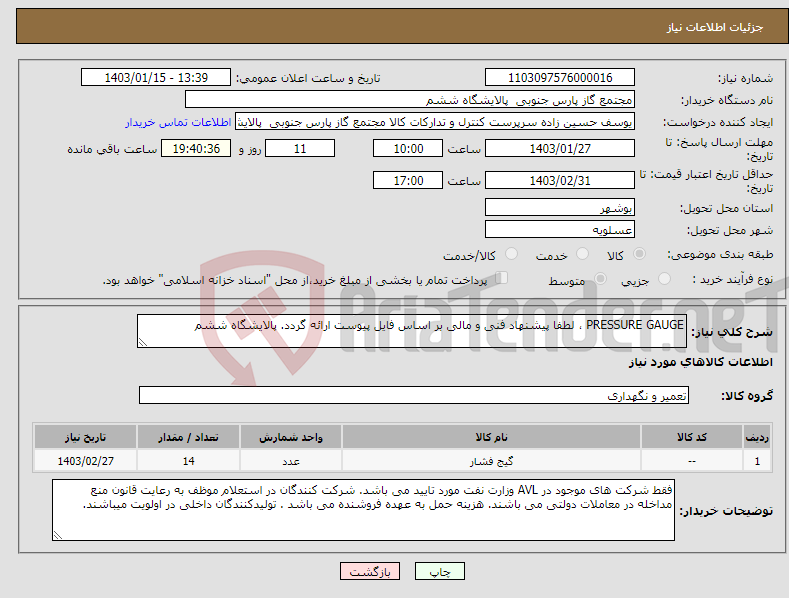Click the price validity date 1403/02/31

click(x=560, y=180)
